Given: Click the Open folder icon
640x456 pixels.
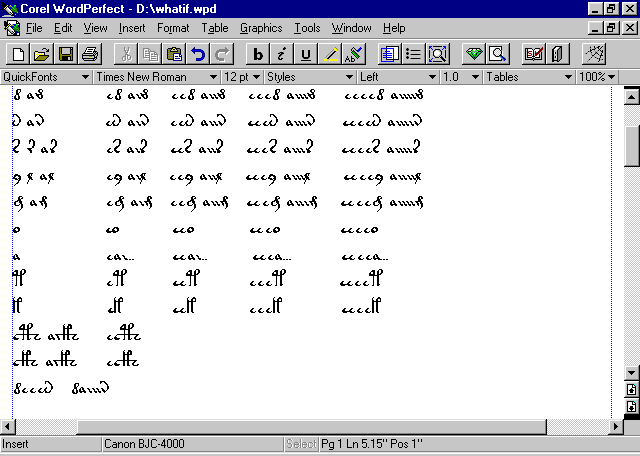Looking at the screenshot, I should tap(41, 54).
